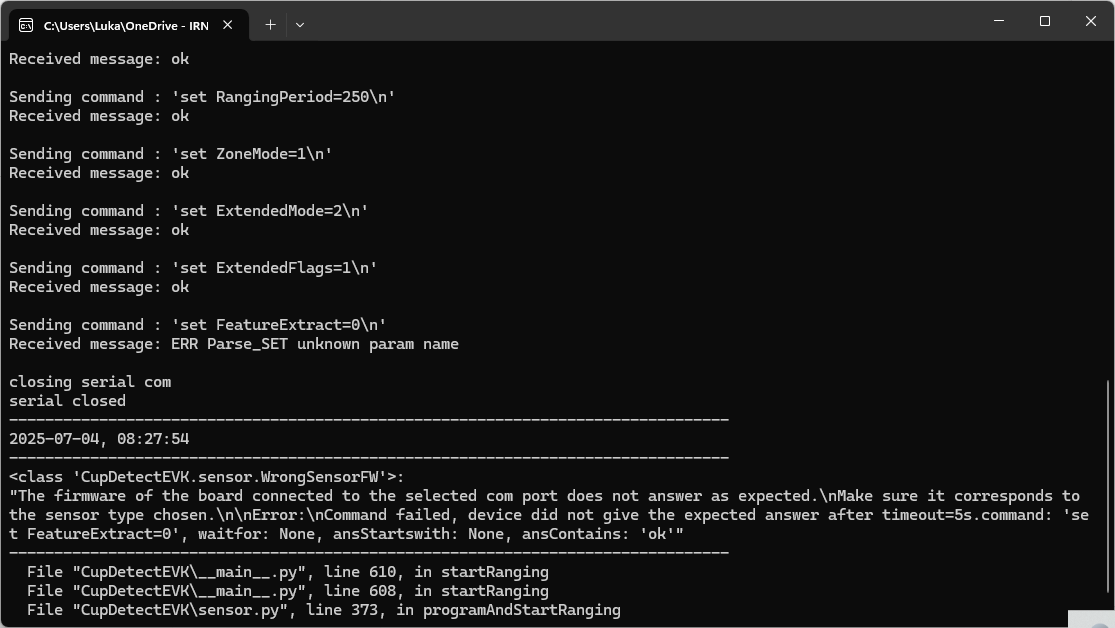Viewport: 1115px width, 628px height.
Task: Click the timestamp 2025-07-04, 08:27:54
Action: 94,438
